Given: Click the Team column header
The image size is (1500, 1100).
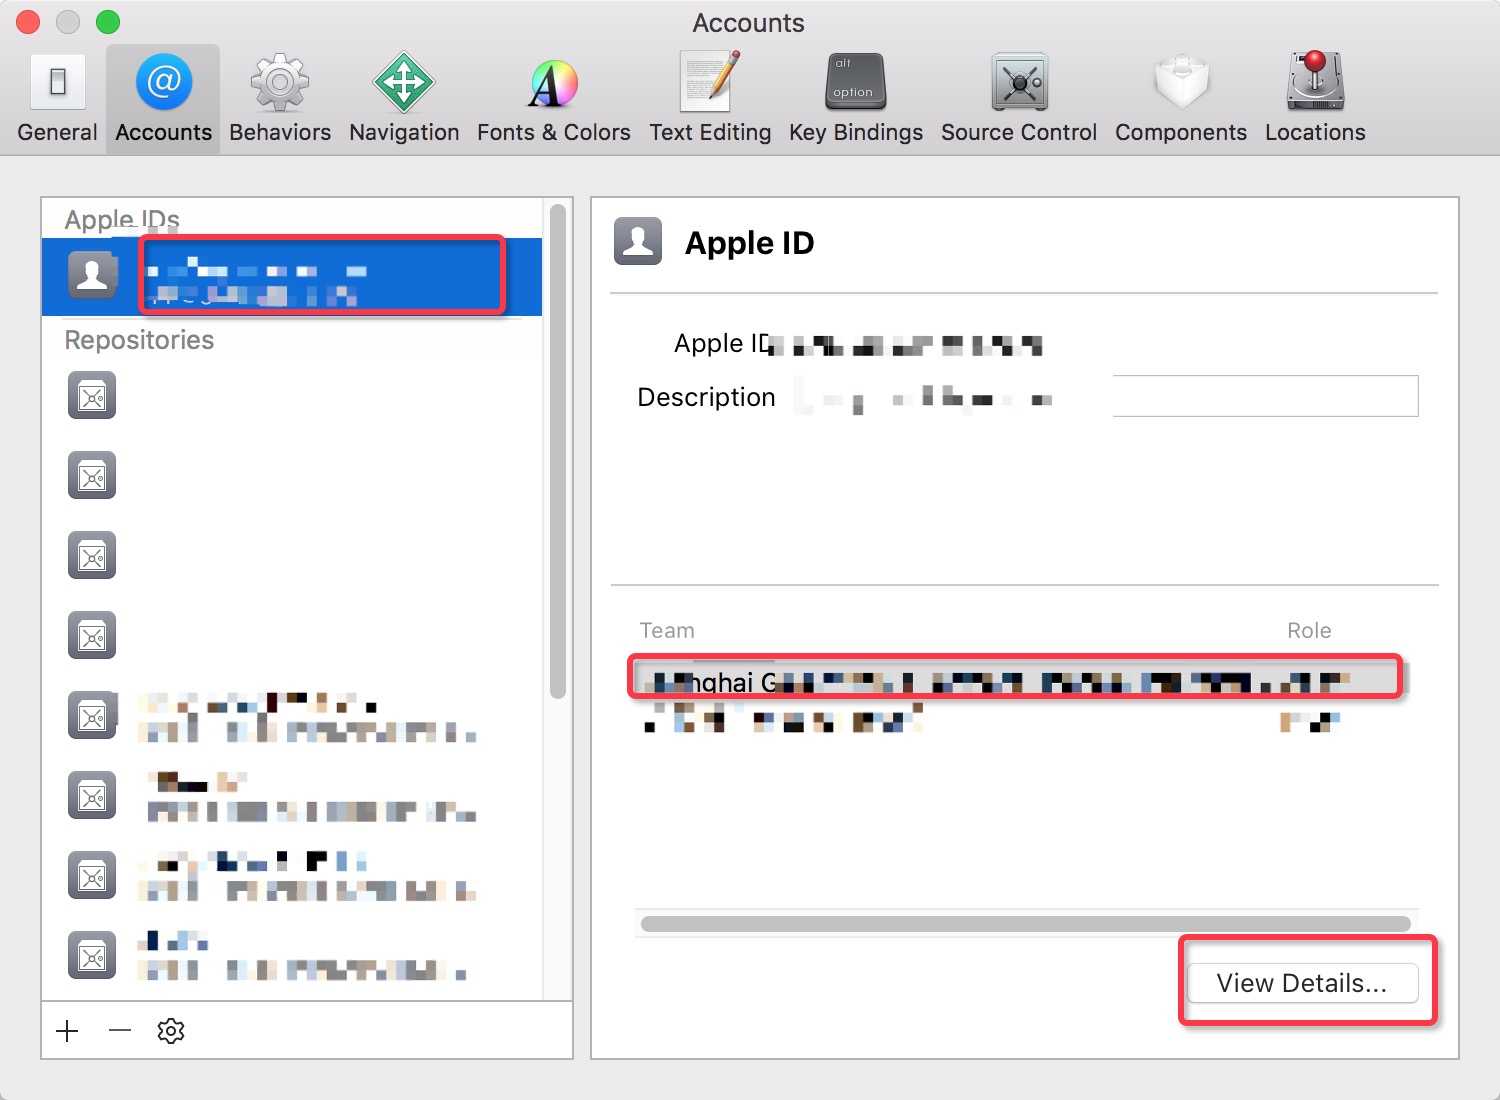Looking at the screenshot, I should coord(667,630).
